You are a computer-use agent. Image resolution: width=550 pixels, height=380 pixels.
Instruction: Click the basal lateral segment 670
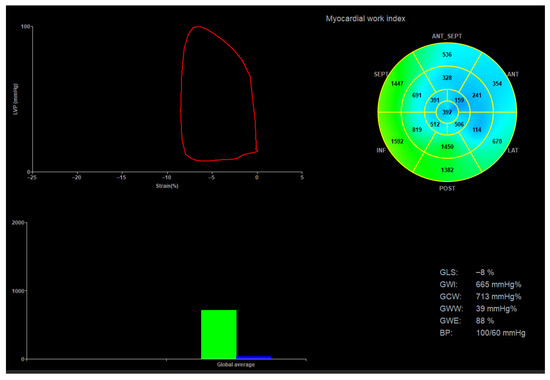(497, 141)
